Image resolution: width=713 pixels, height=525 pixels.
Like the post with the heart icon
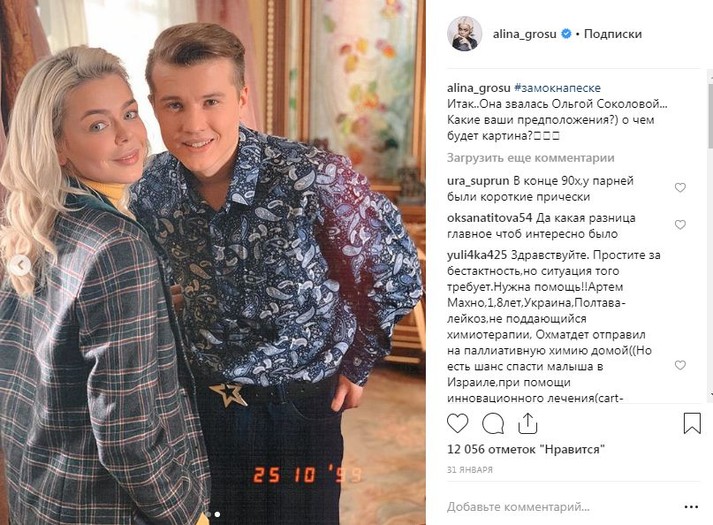pos(457,423)
